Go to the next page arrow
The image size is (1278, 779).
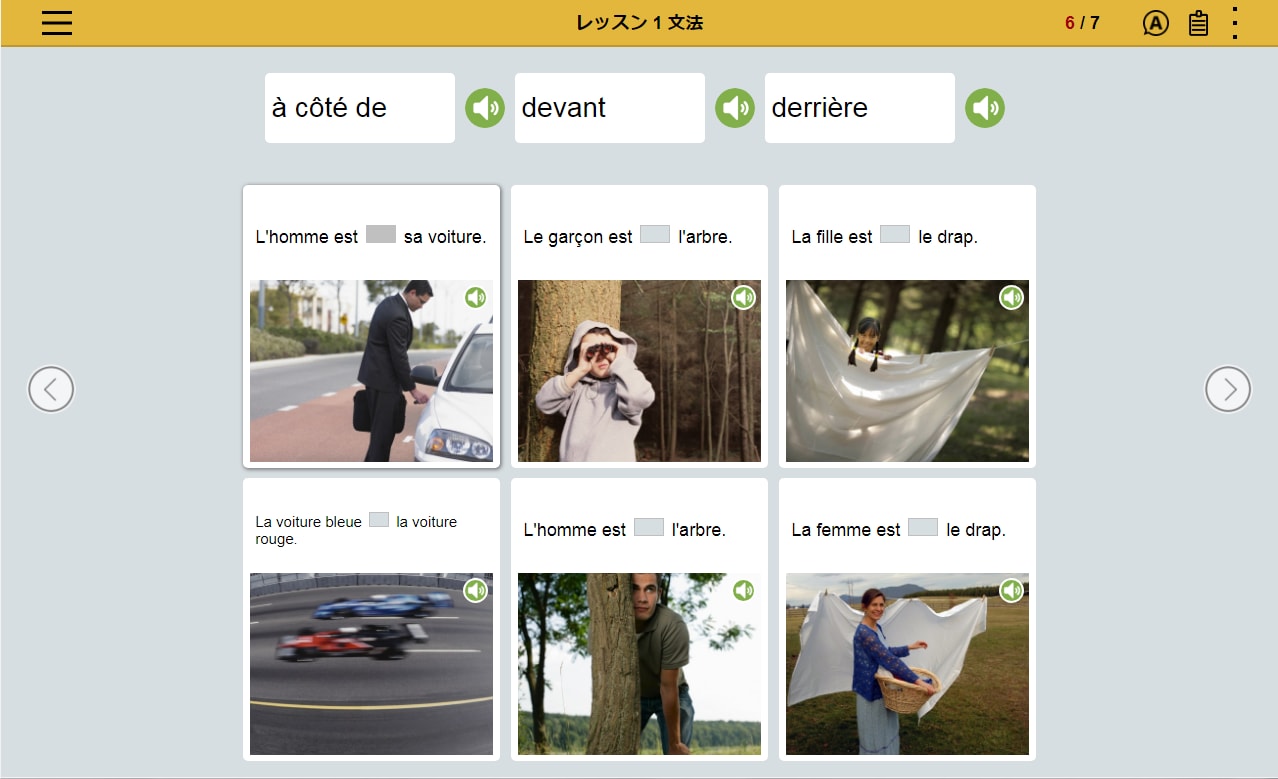click(1228, 389)
